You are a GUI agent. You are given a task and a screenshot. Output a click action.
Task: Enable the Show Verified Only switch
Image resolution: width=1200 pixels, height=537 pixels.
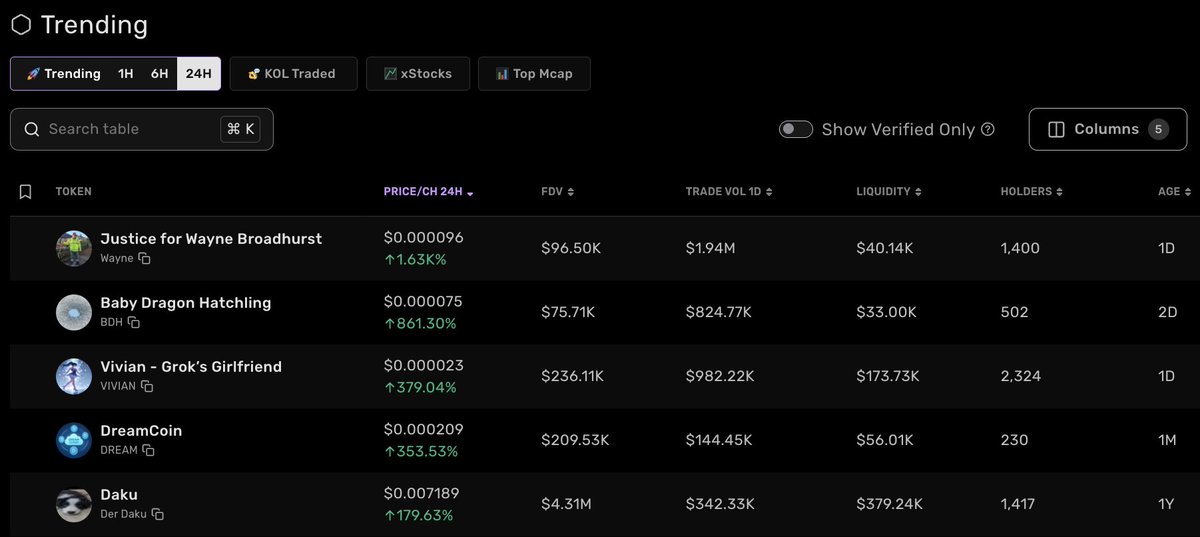tap(796, 129)
